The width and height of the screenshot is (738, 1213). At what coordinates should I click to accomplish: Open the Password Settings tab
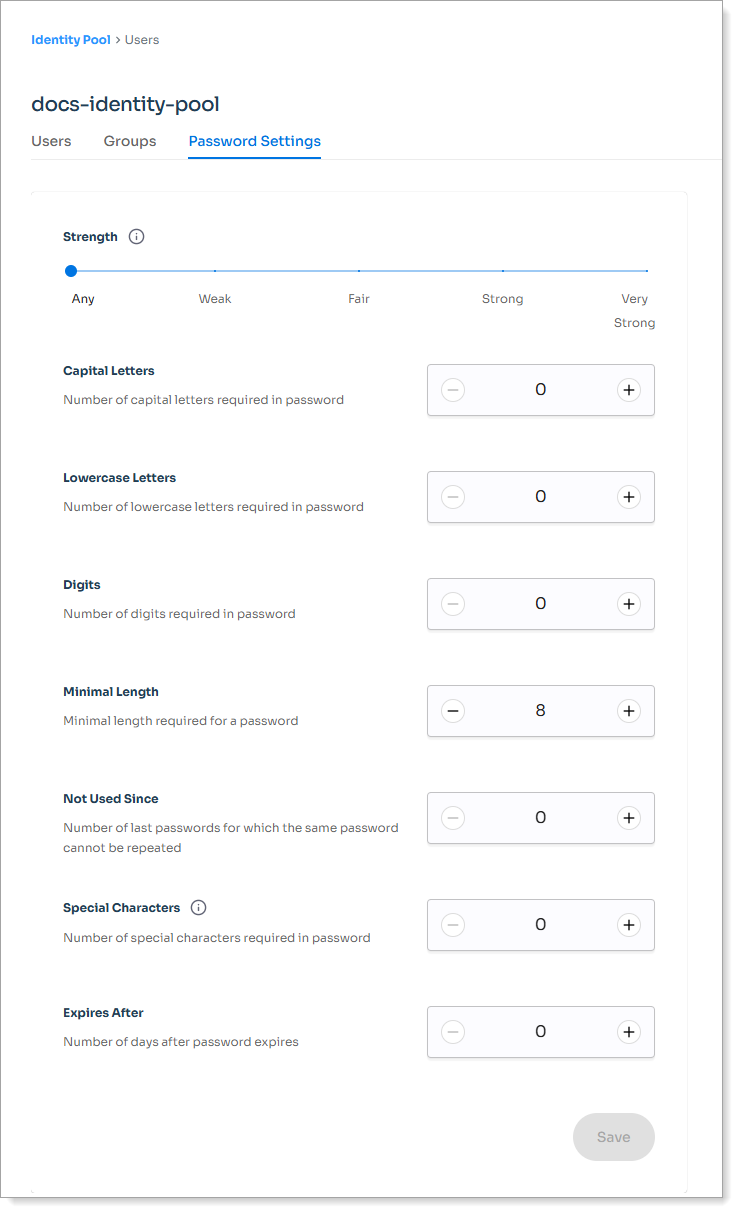tap(254, 141)
